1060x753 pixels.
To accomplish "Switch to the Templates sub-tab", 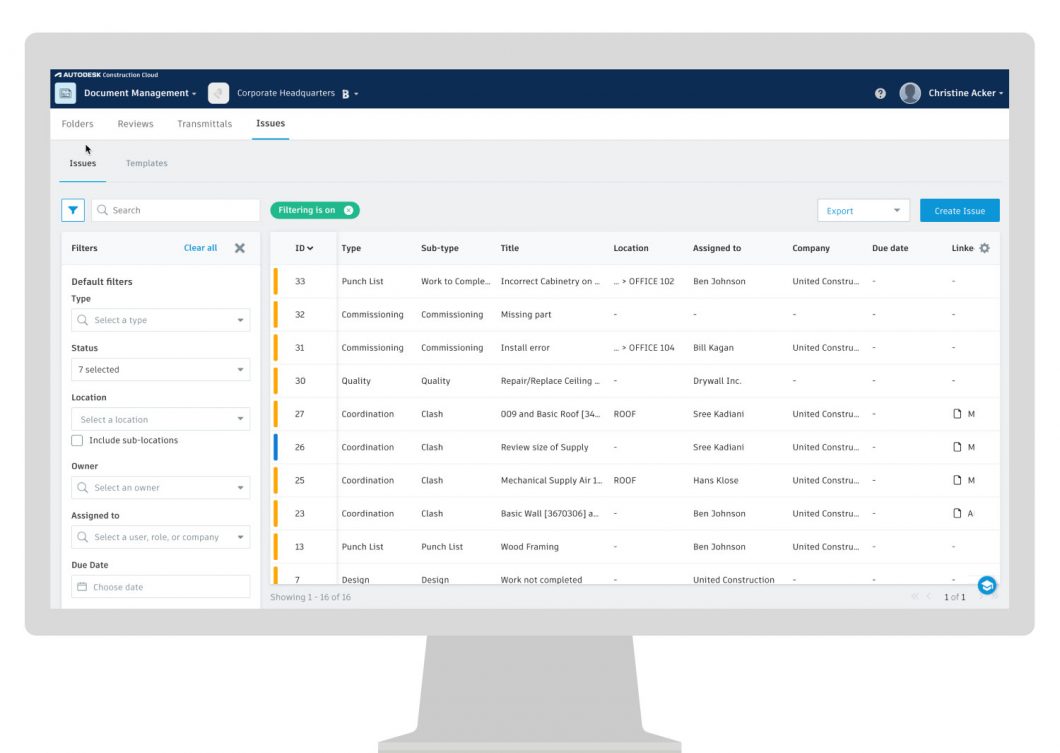I will (x=147, y=163).
